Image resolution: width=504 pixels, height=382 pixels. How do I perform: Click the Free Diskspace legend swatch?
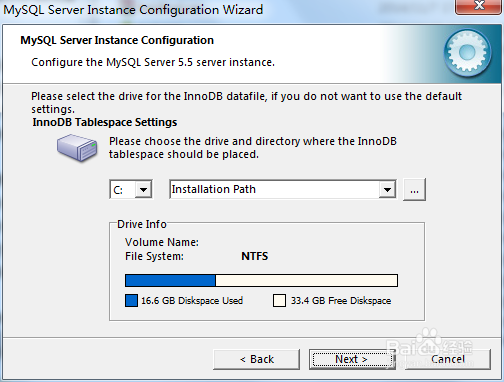tap(279, 301)
